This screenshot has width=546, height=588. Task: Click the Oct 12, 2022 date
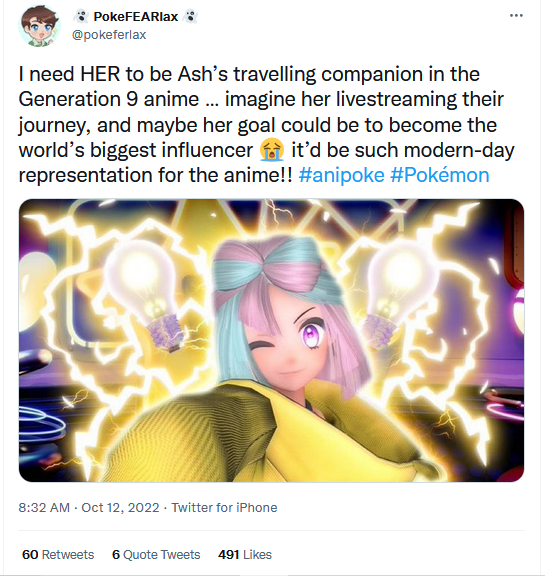pos(120,507)
